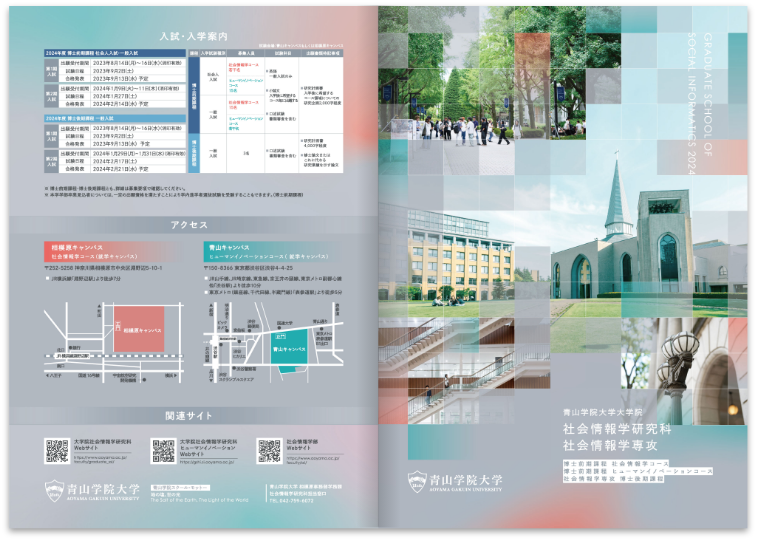Click the 社会情報学専攻 title on the front cover
The width and height of the screenshot is (757, 541).
point(610,445)
